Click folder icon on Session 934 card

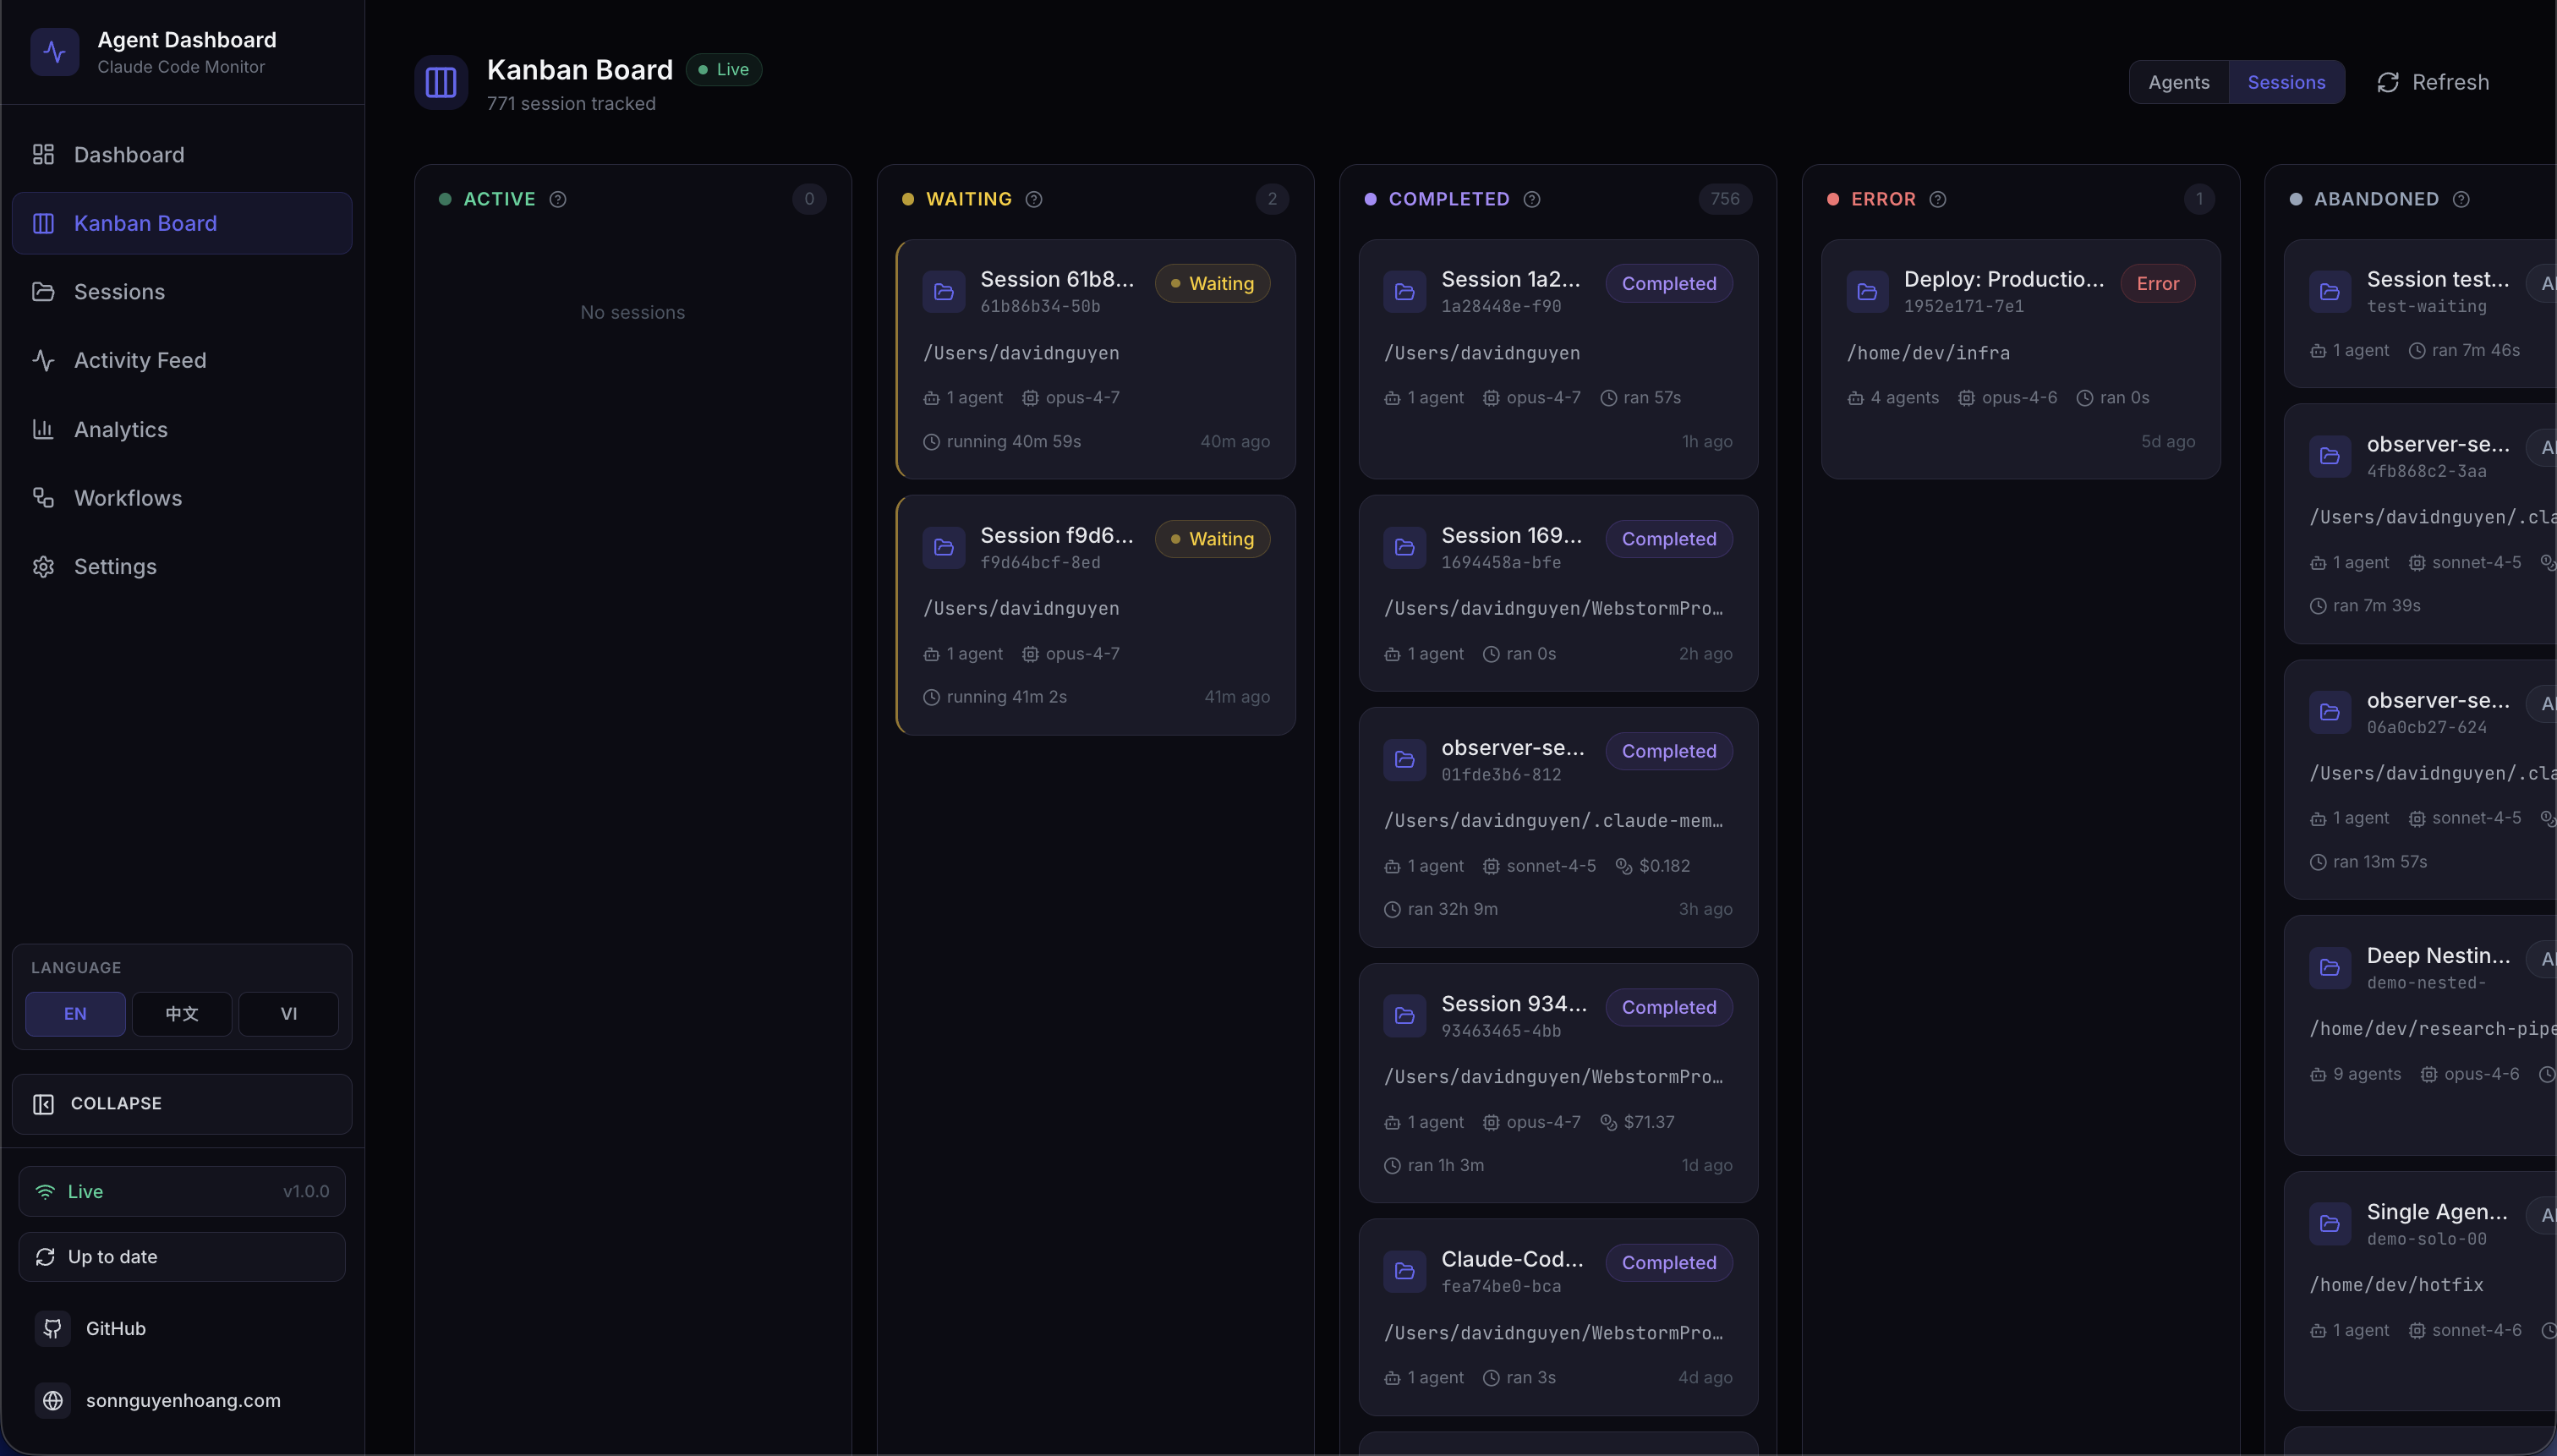pos(1405,1015)
